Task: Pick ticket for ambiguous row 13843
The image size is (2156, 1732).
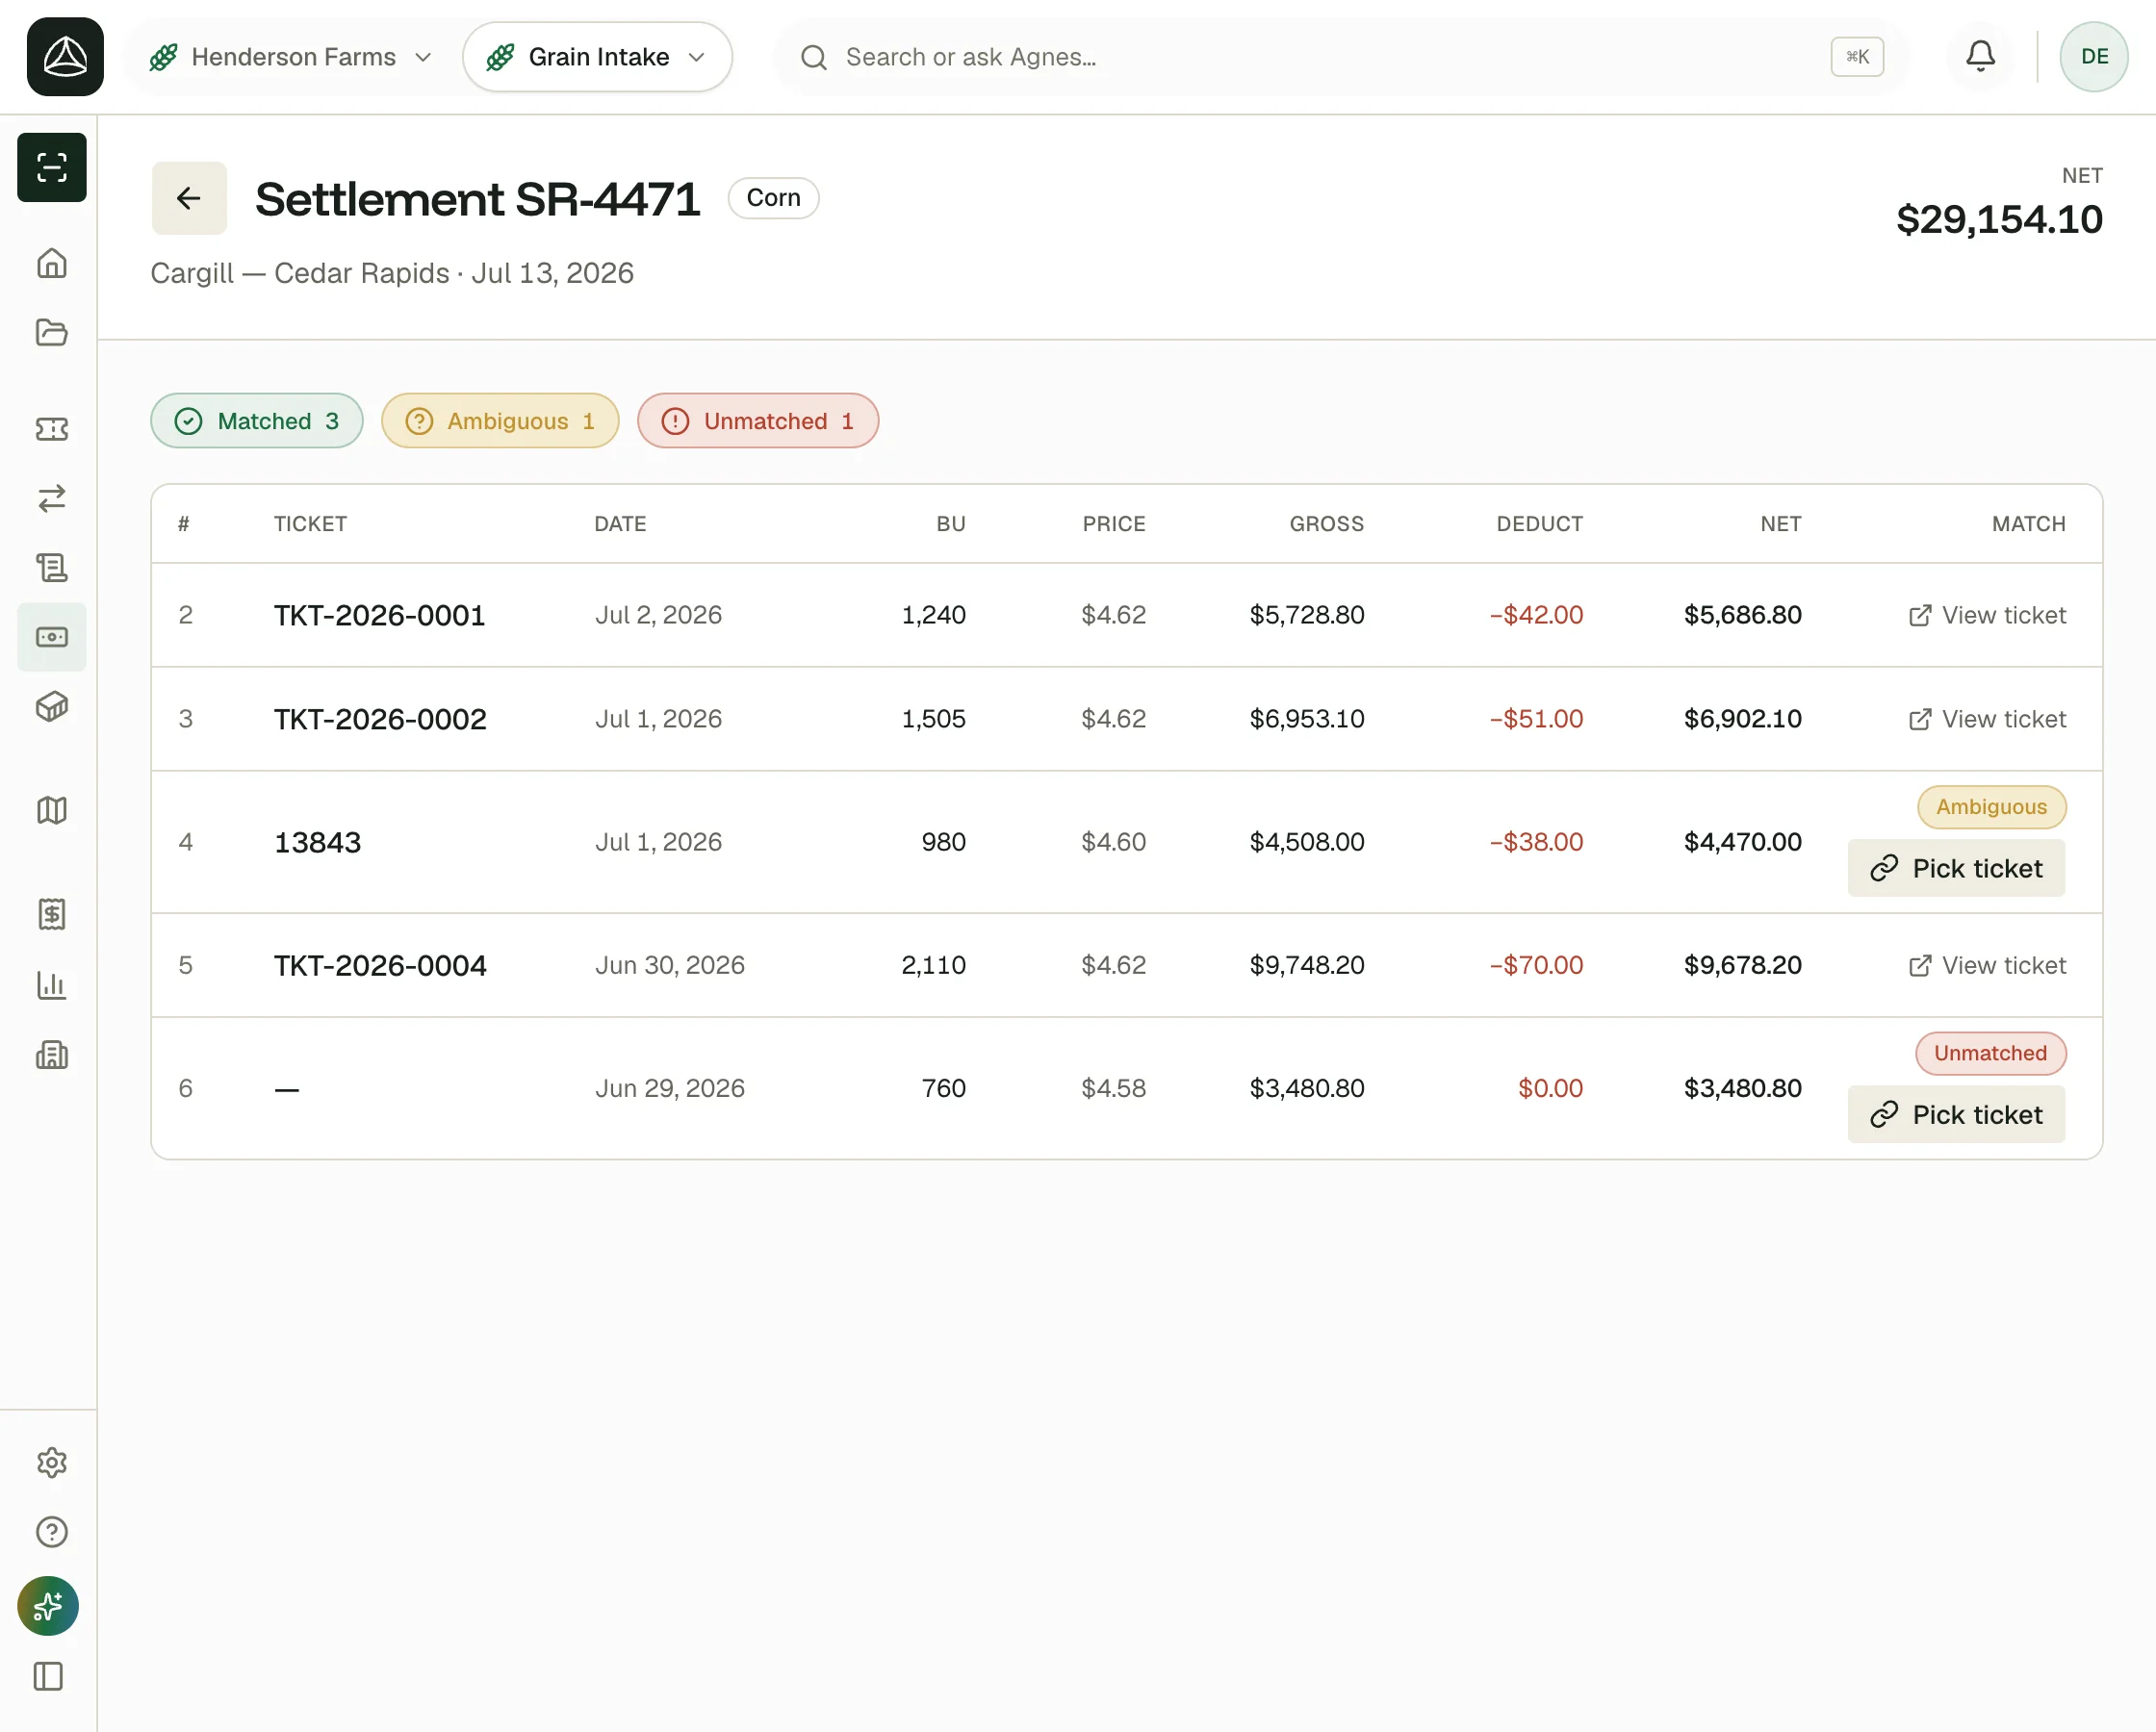Action: tap(1956, 868)
